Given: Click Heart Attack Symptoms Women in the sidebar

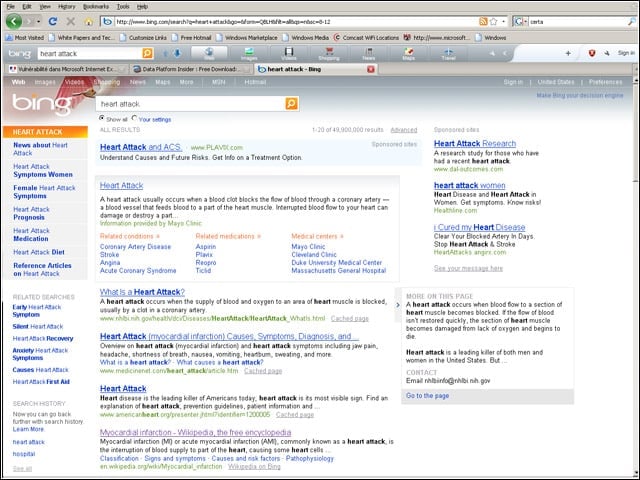Looking at the screenshot, I should click(x=43, y=170).
